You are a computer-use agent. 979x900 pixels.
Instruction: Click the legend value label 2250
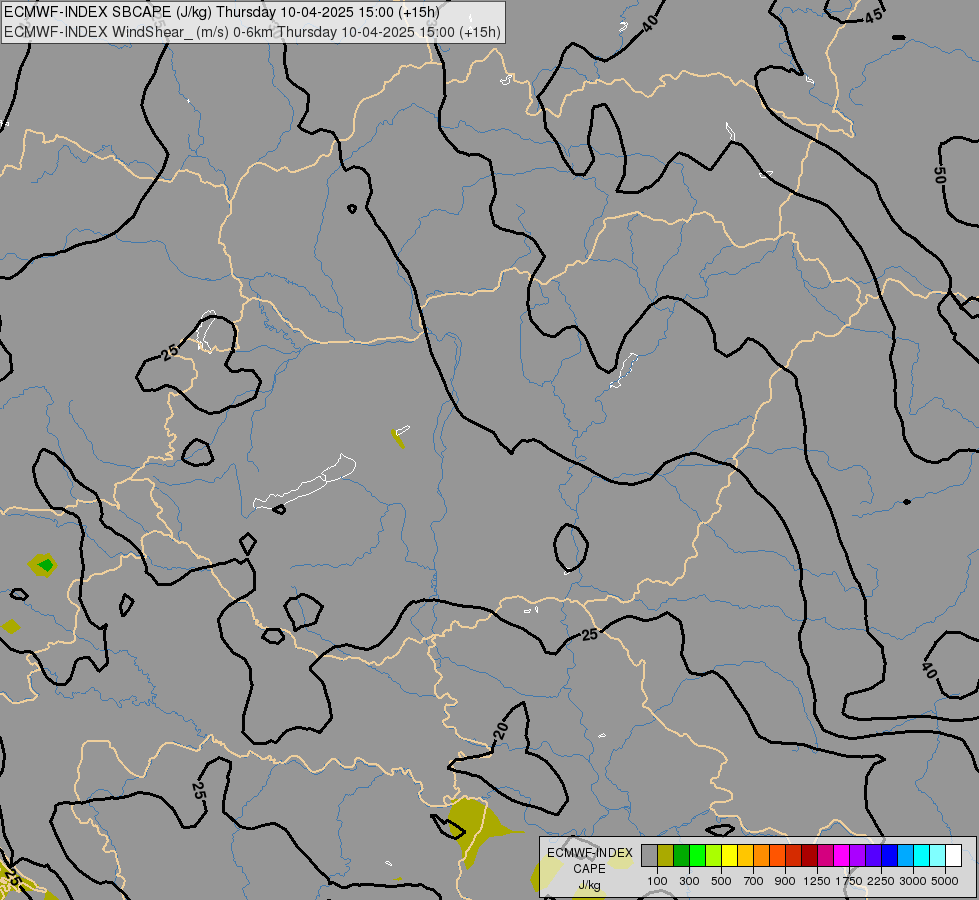tap(880, 881)
